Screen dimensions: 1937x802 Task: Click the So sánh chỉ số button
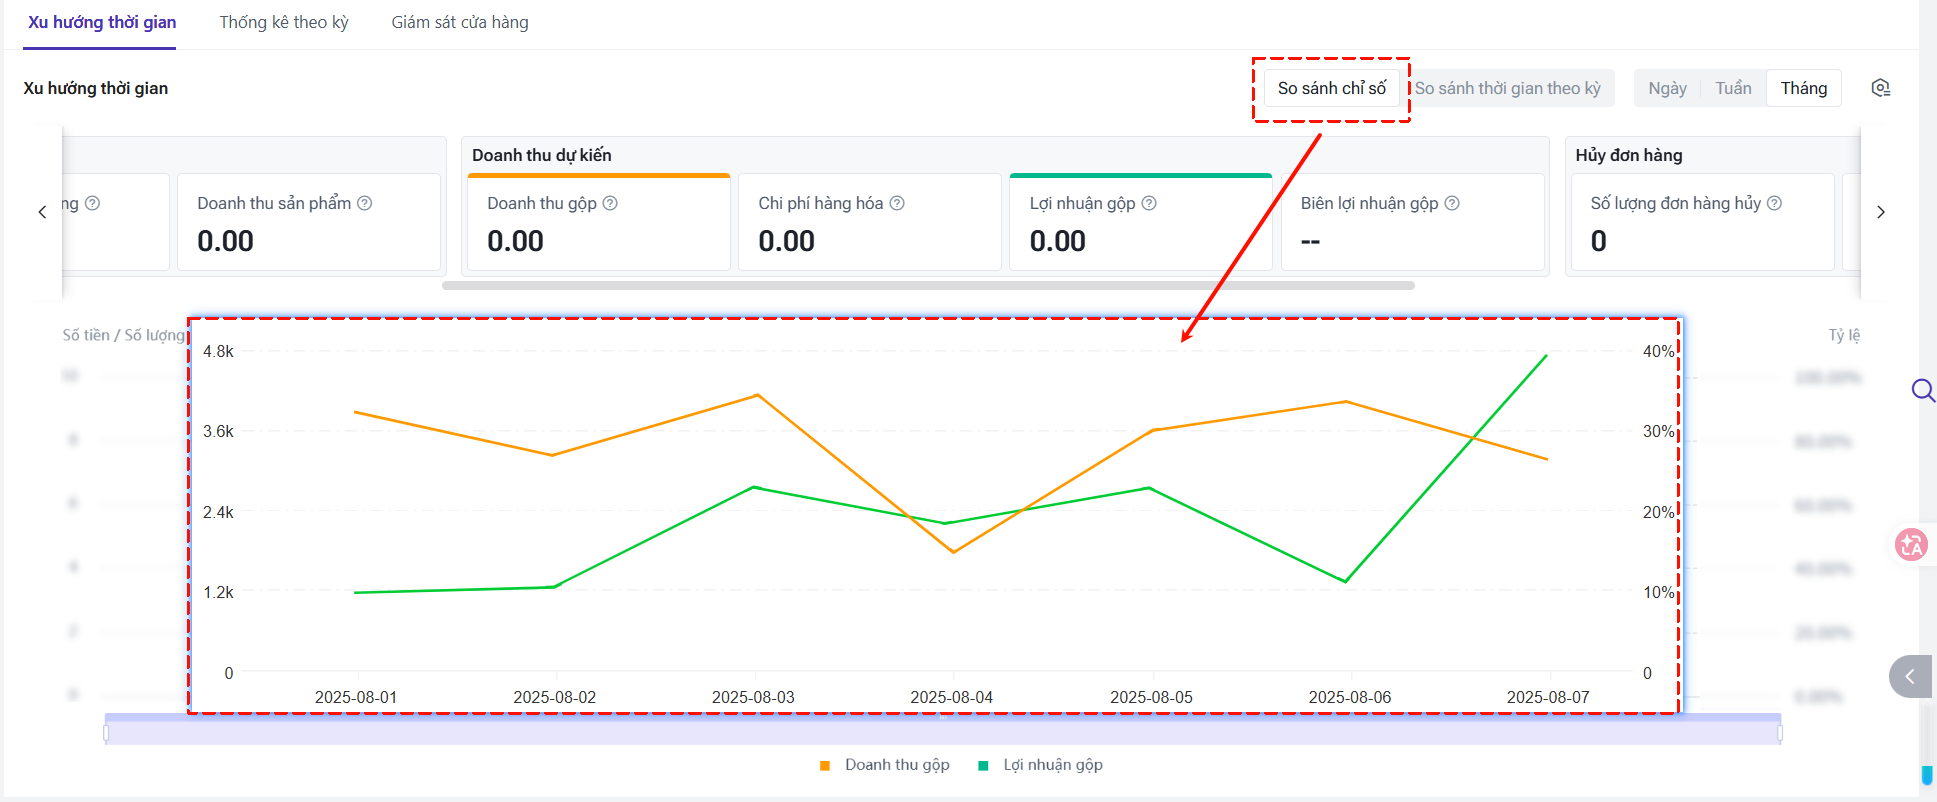point(1331,88)
